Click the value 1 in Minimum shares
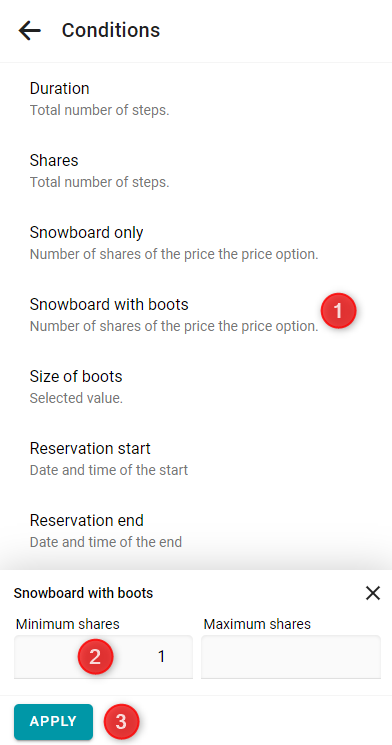392x745 pixels. tap(161, 657)
